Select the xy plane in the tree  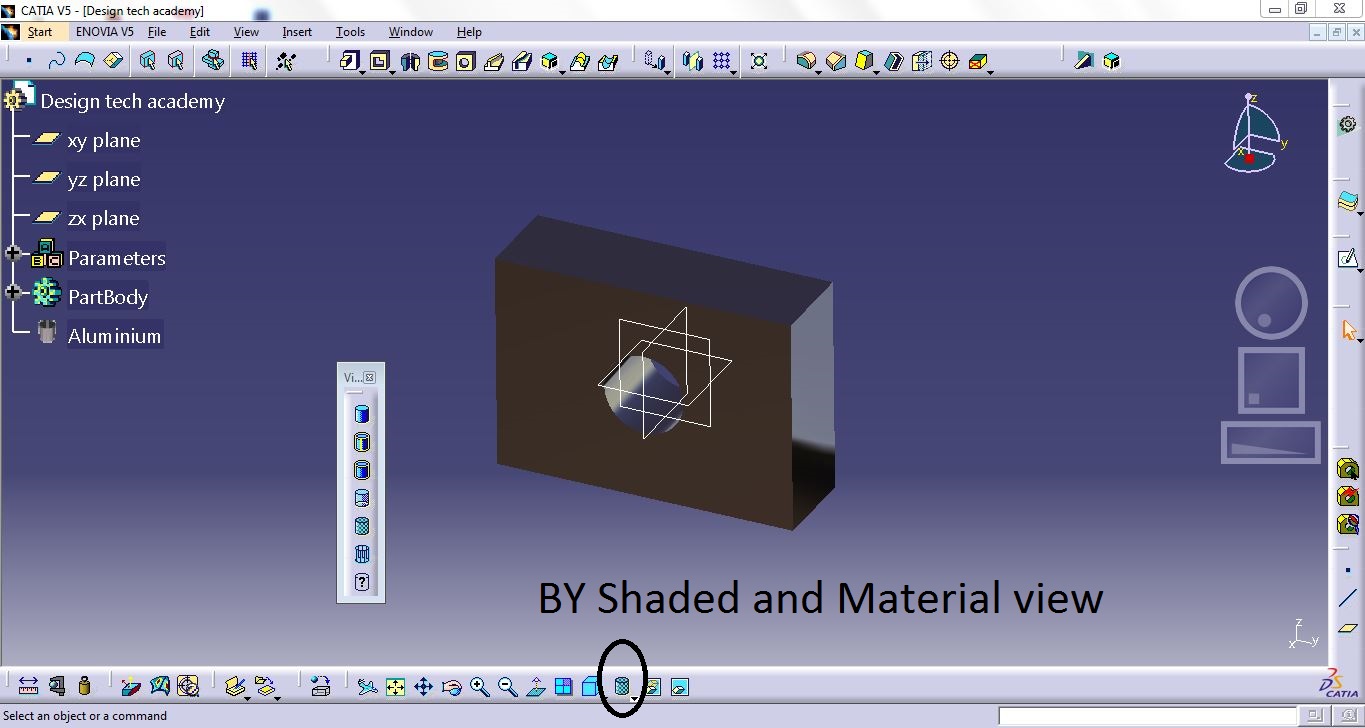(103, 140)
